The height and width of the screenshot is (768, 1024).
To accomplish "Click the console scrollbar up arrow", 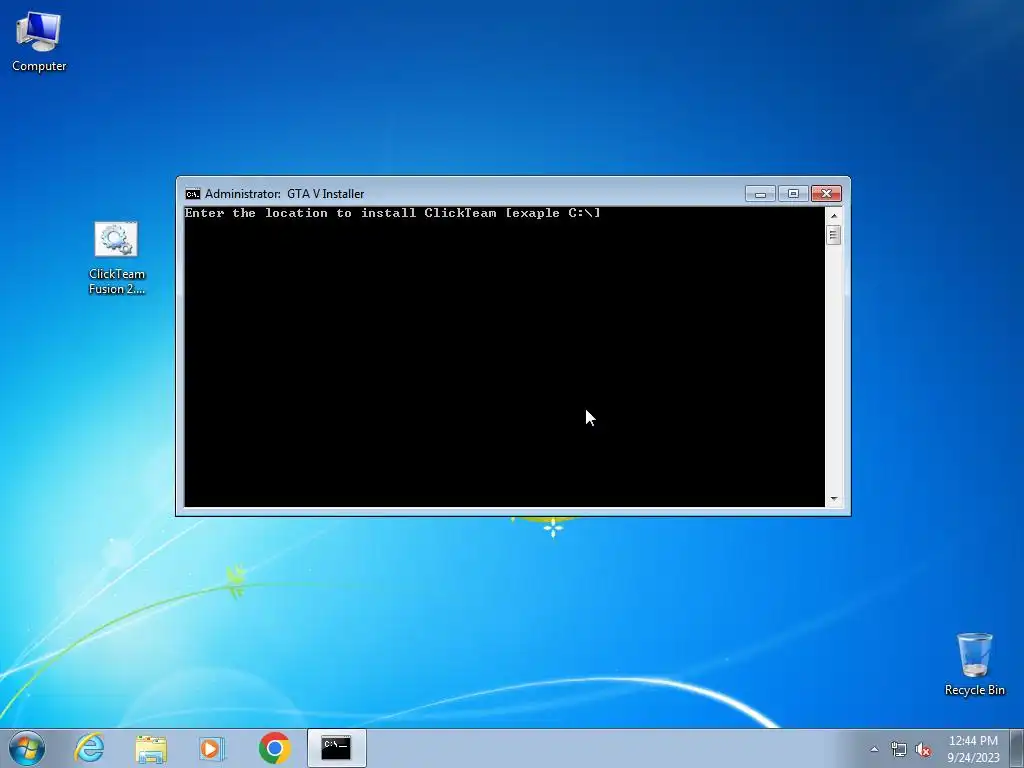I will (x=833, y=215).
